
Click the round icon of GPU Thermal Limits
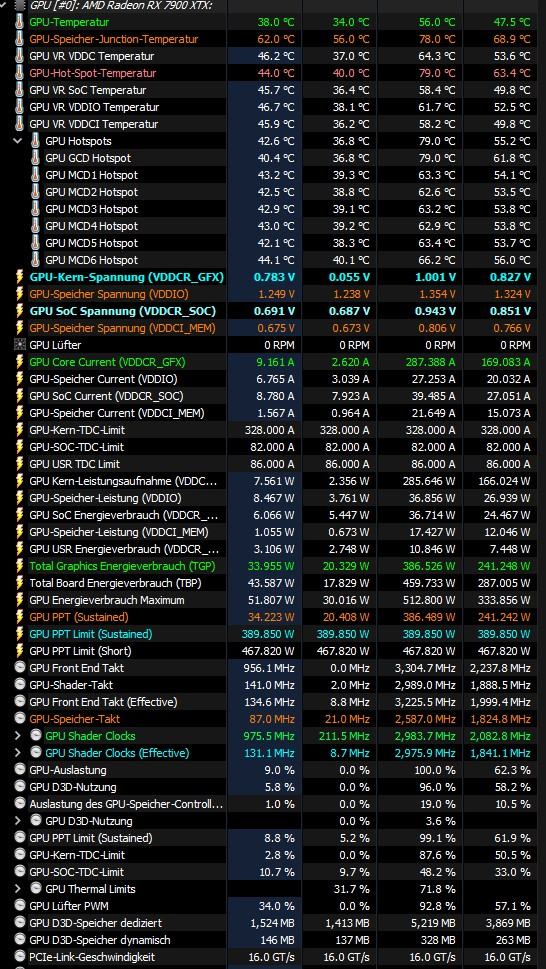(x=36, y=889)
